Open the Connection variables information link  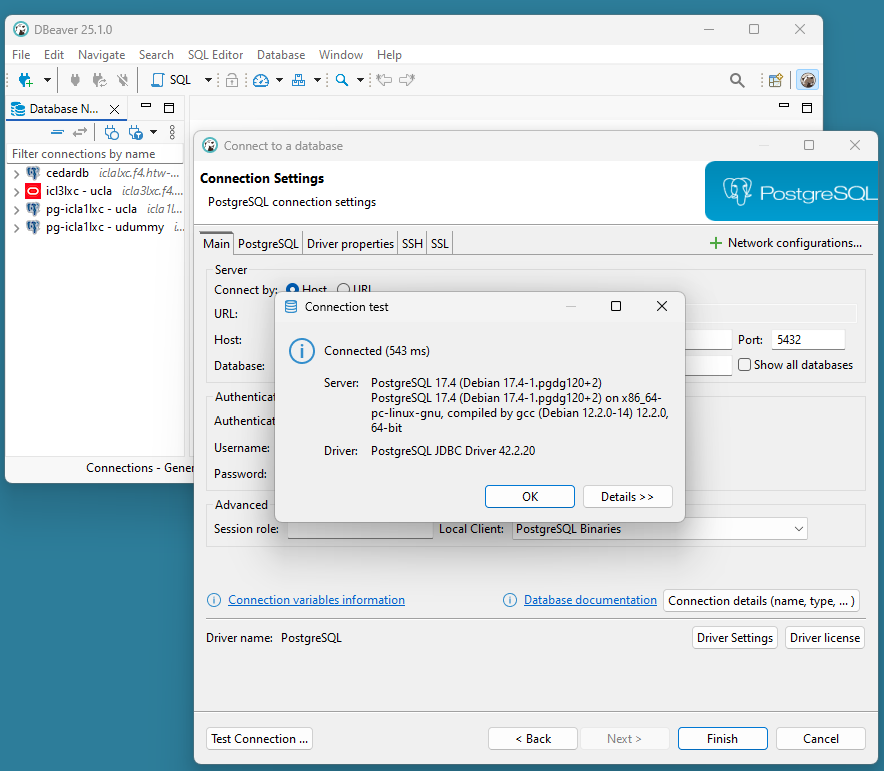[x=316, y=600]
